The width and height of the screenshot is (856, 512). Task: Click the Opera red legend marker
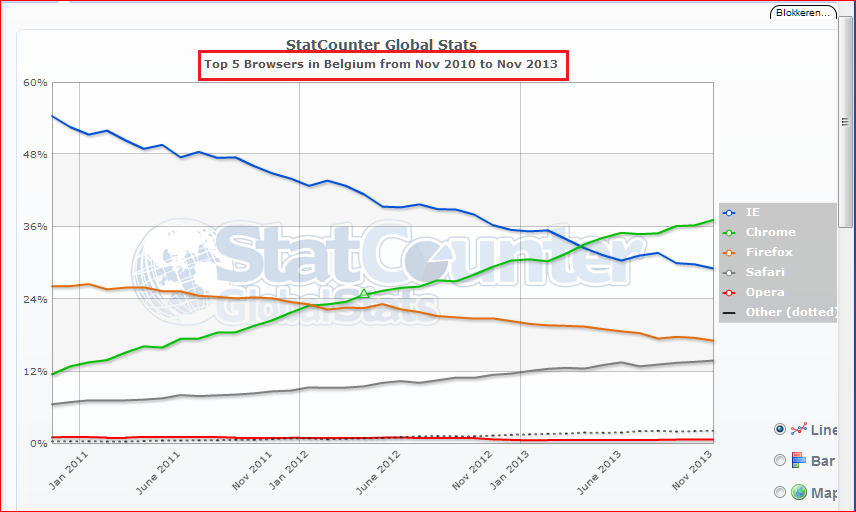729,293
